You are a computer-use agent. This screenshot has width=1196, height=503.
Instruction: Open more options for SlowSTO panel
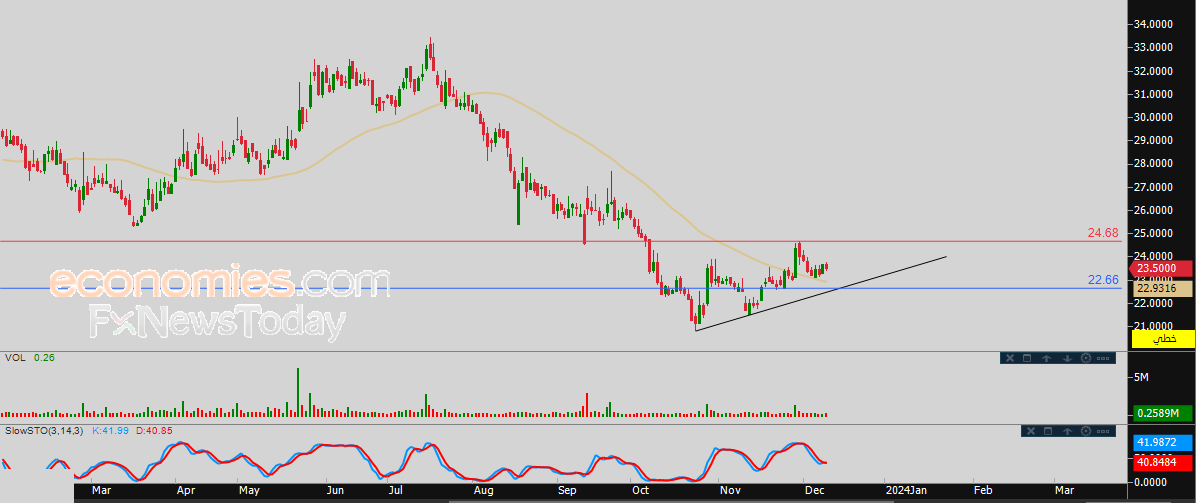coord(1104,431)
